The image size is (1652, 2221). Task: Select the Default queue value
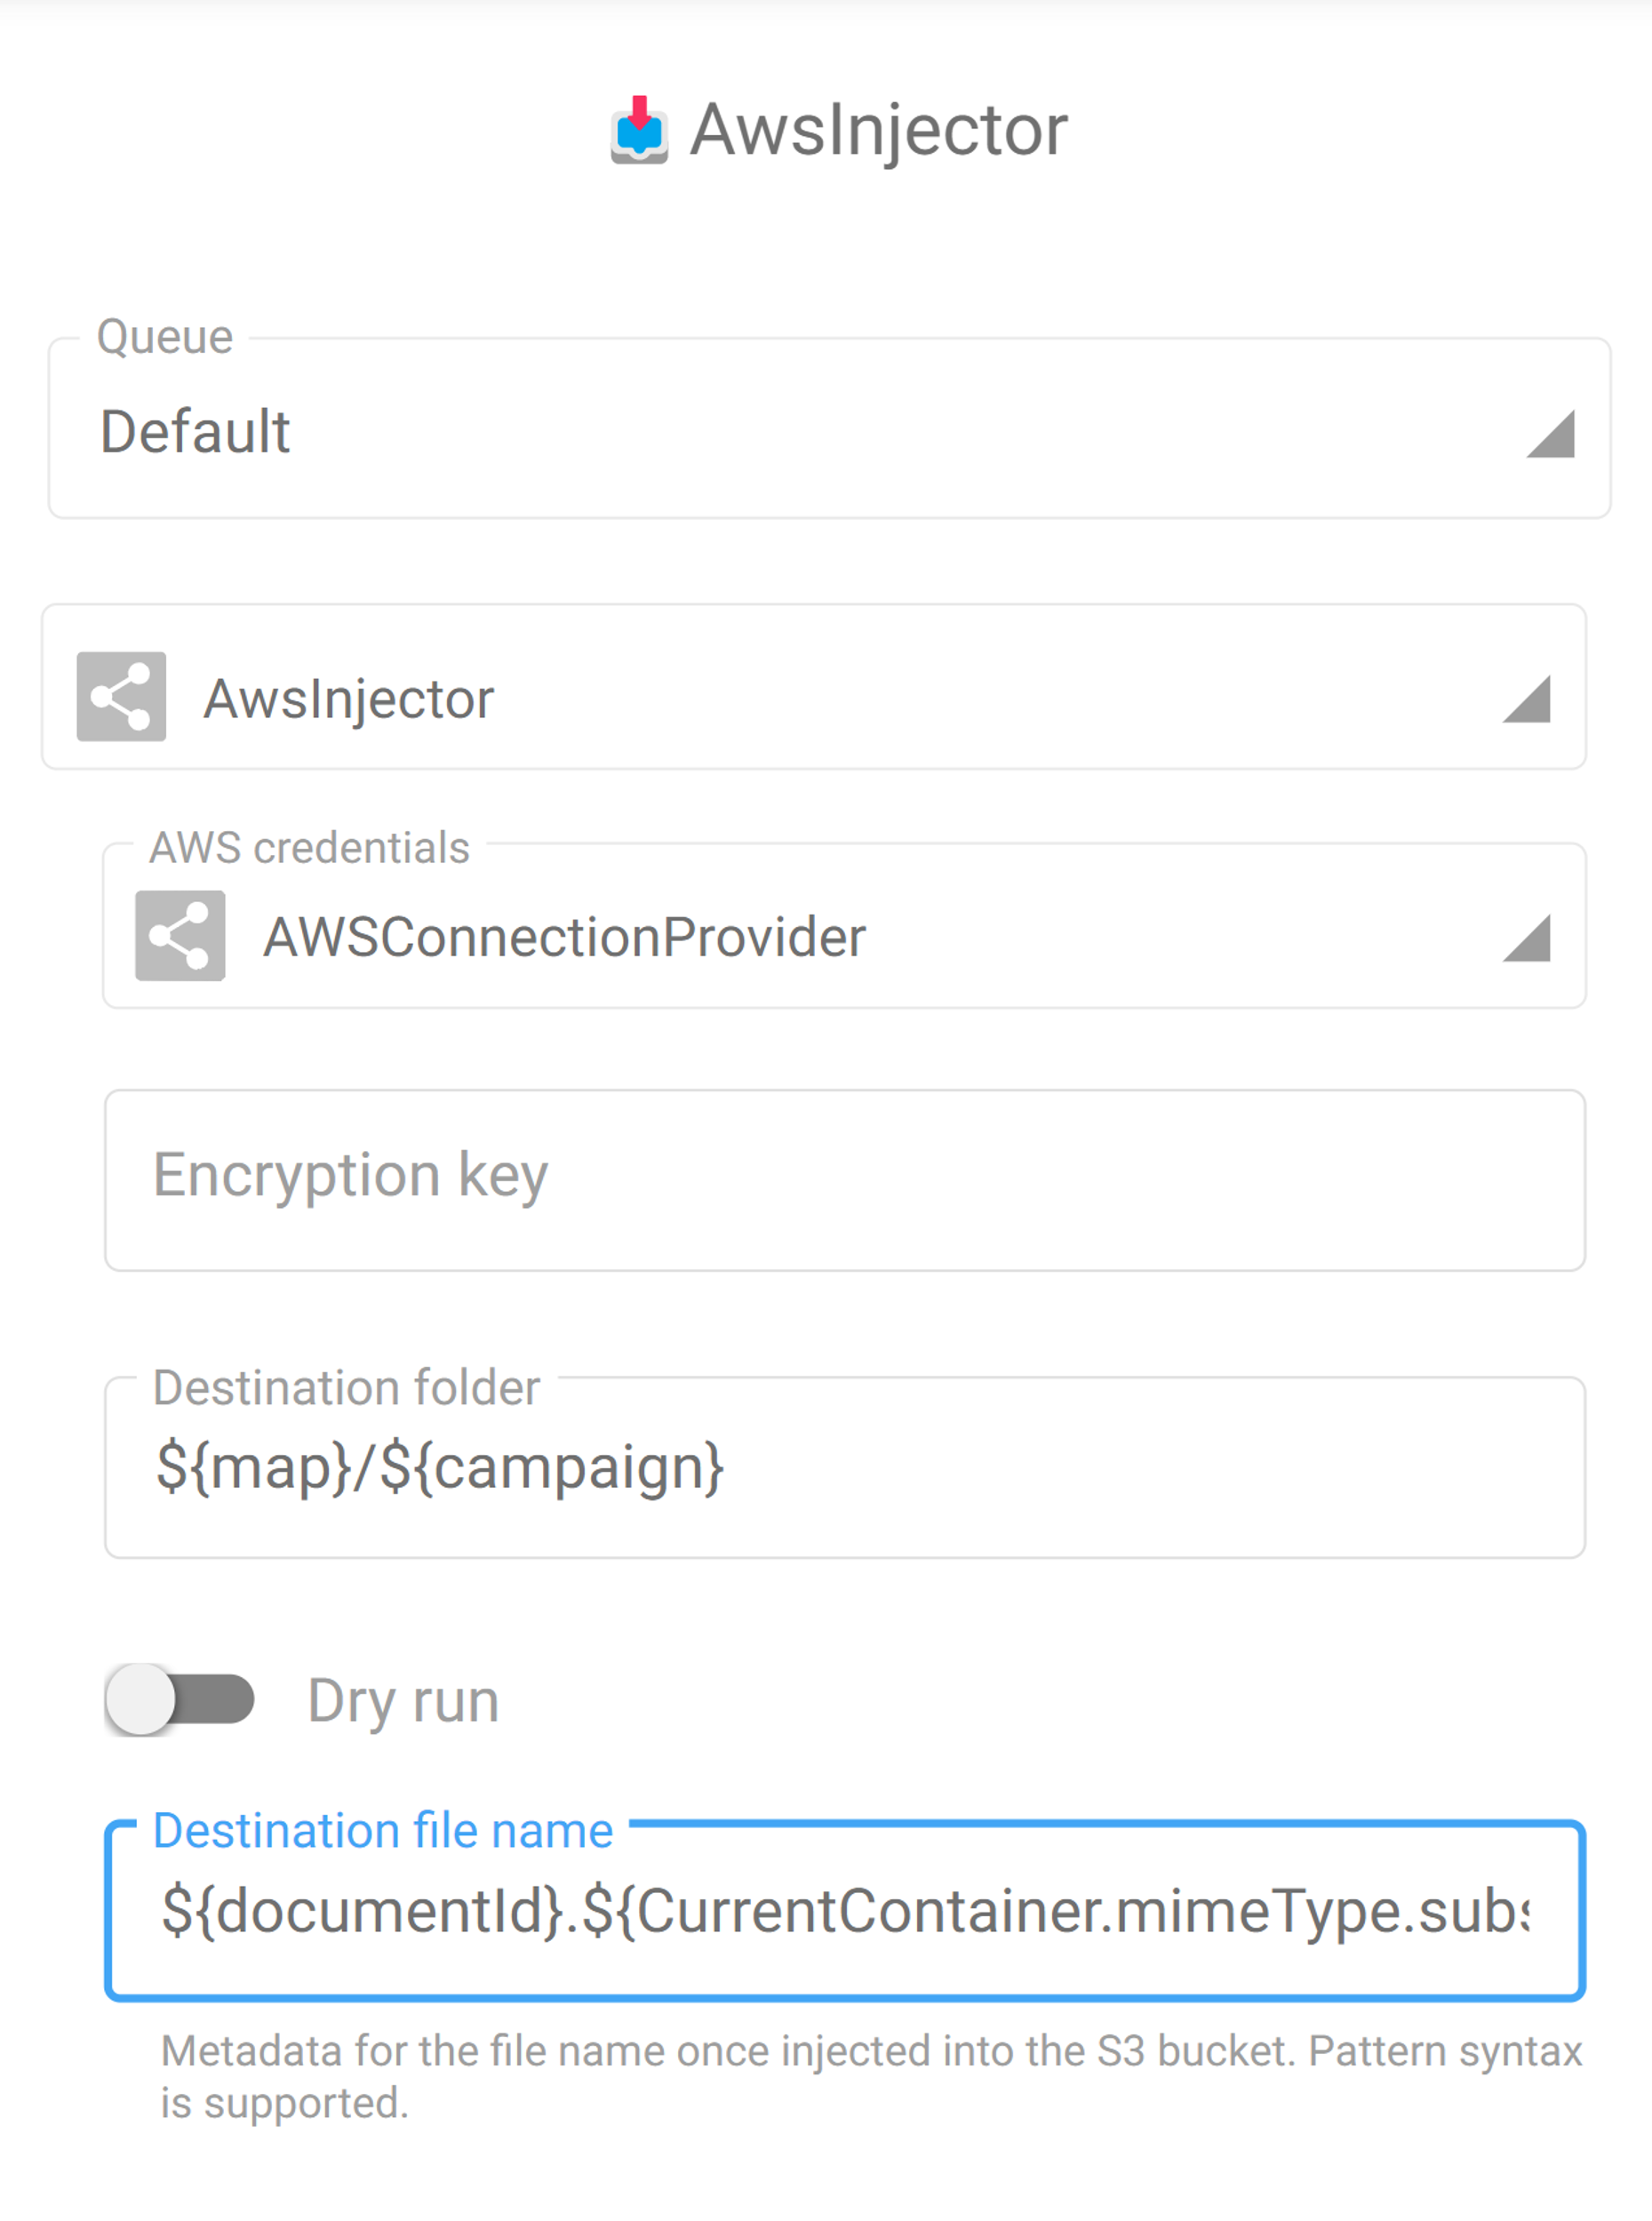point(195,432)
